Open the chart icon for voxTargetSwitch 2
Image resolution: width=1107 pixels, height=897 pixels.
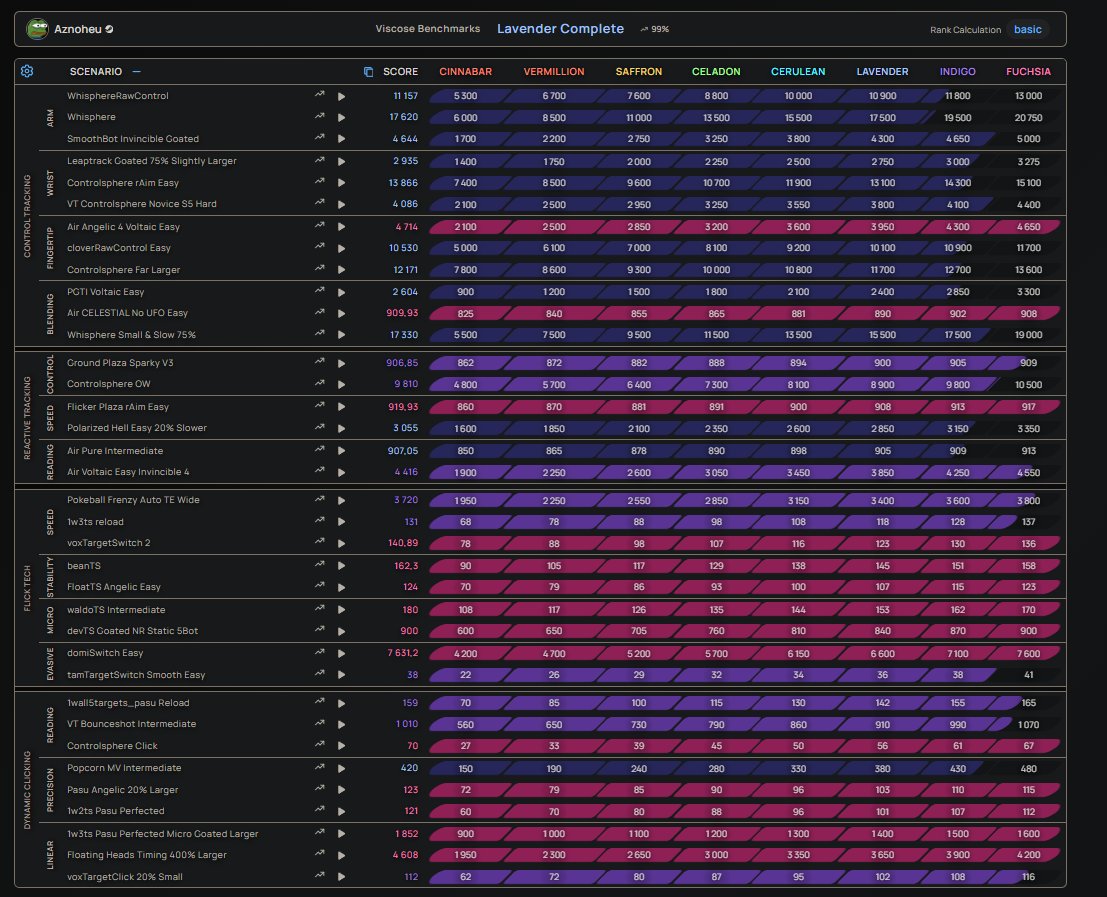pyautogui.click(x=320, y=542)
